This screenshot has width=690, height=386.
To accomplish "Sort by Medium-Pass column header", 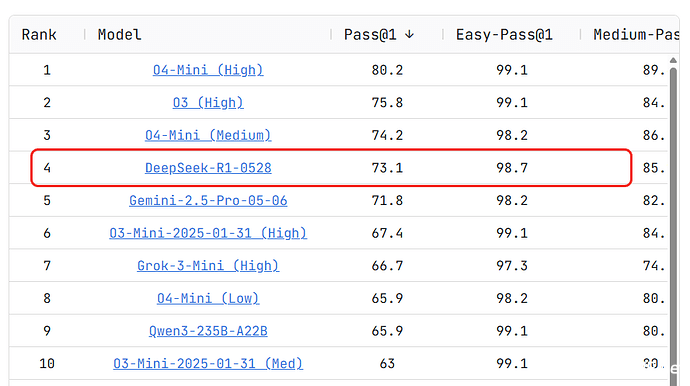I will tap(636, 34).
